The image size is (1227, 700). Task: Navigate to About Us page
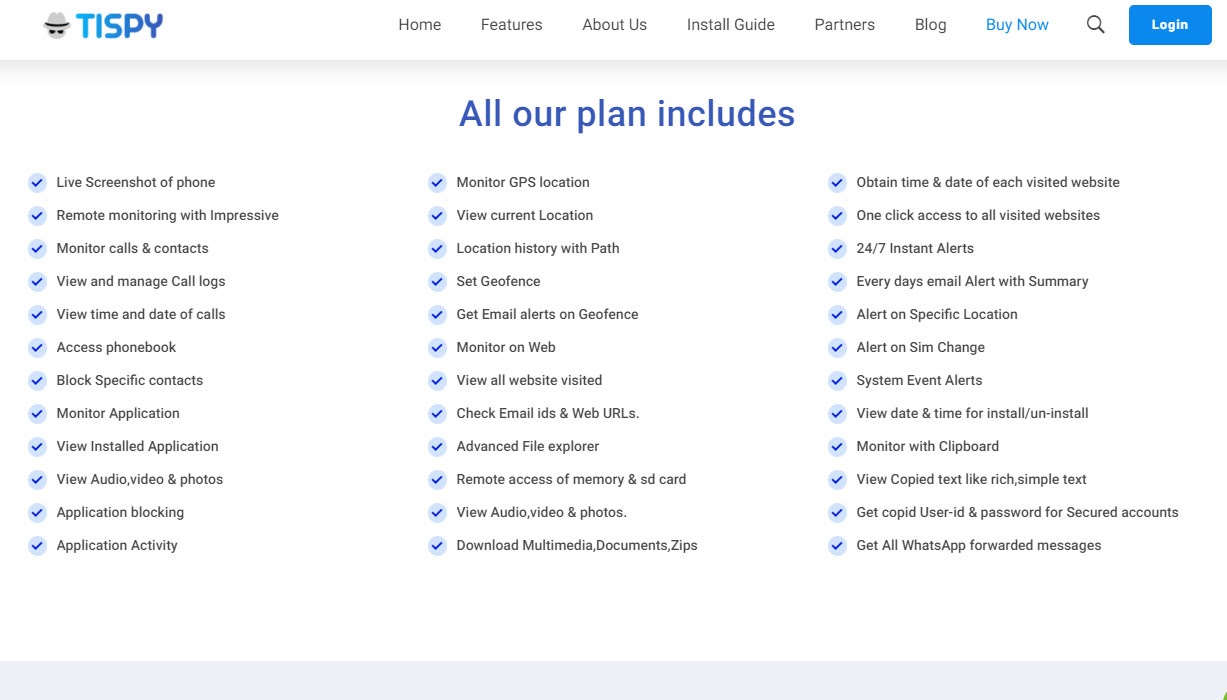pos(614,25)
